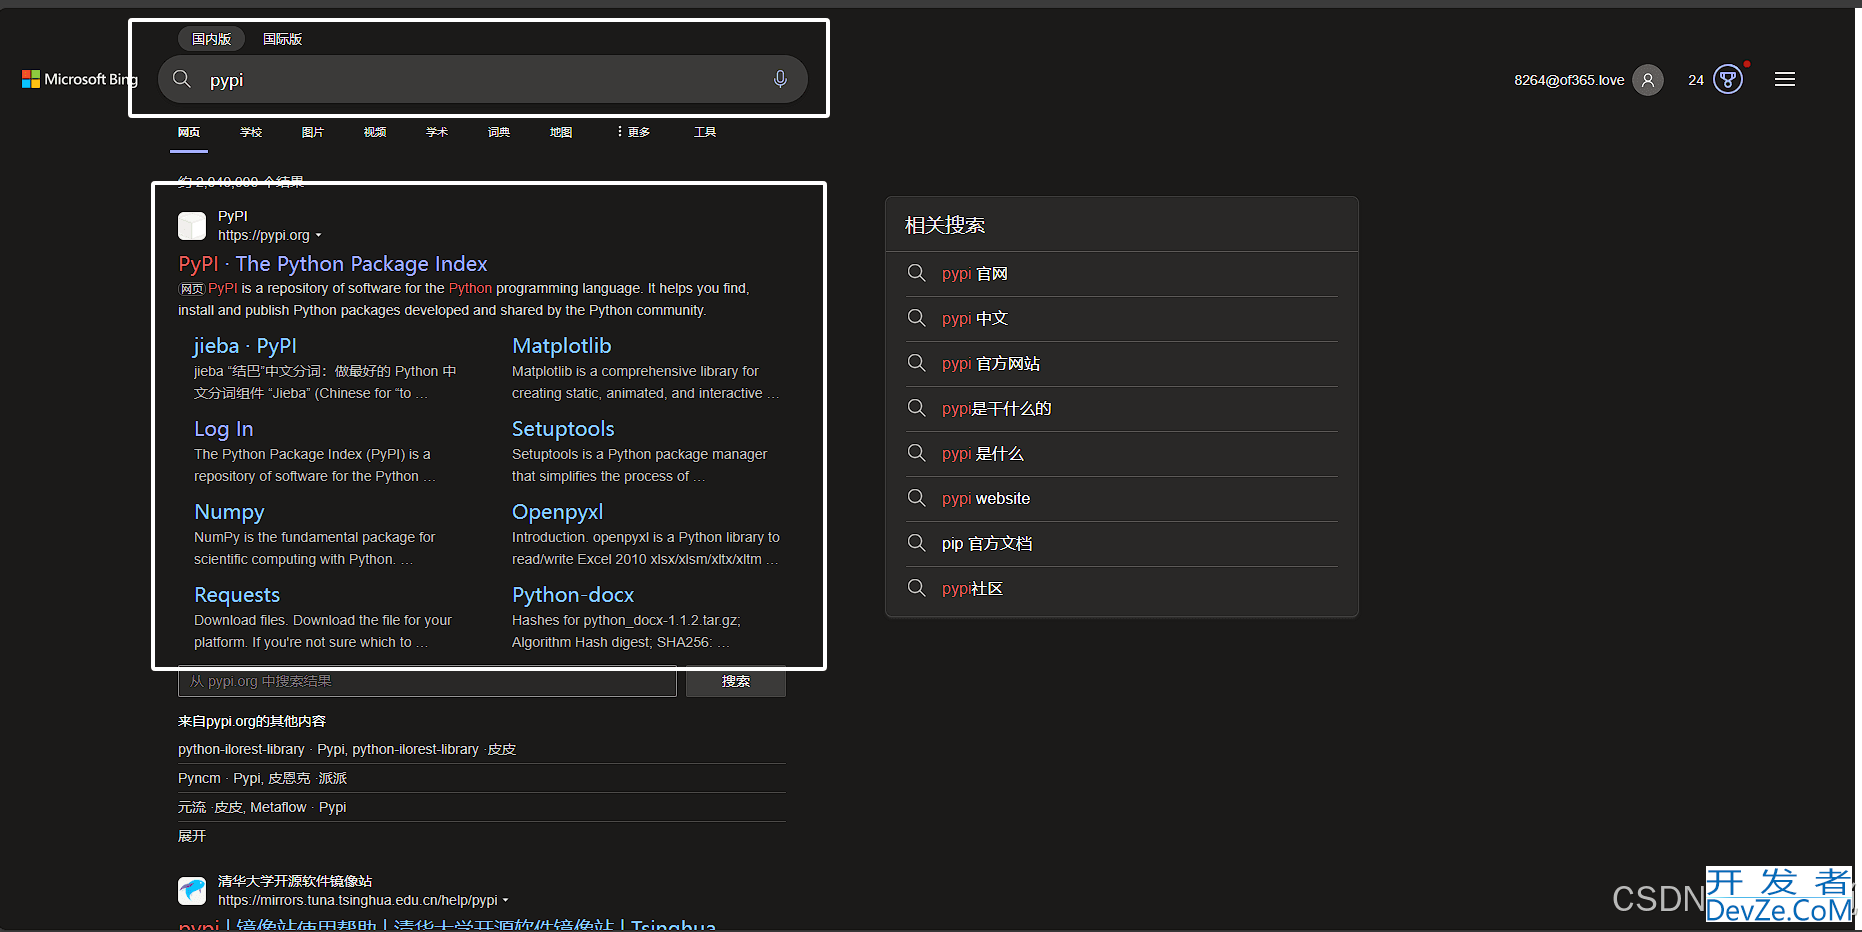Click the Rewards points count 24

pyautogui.click(x=1696, y=80)
